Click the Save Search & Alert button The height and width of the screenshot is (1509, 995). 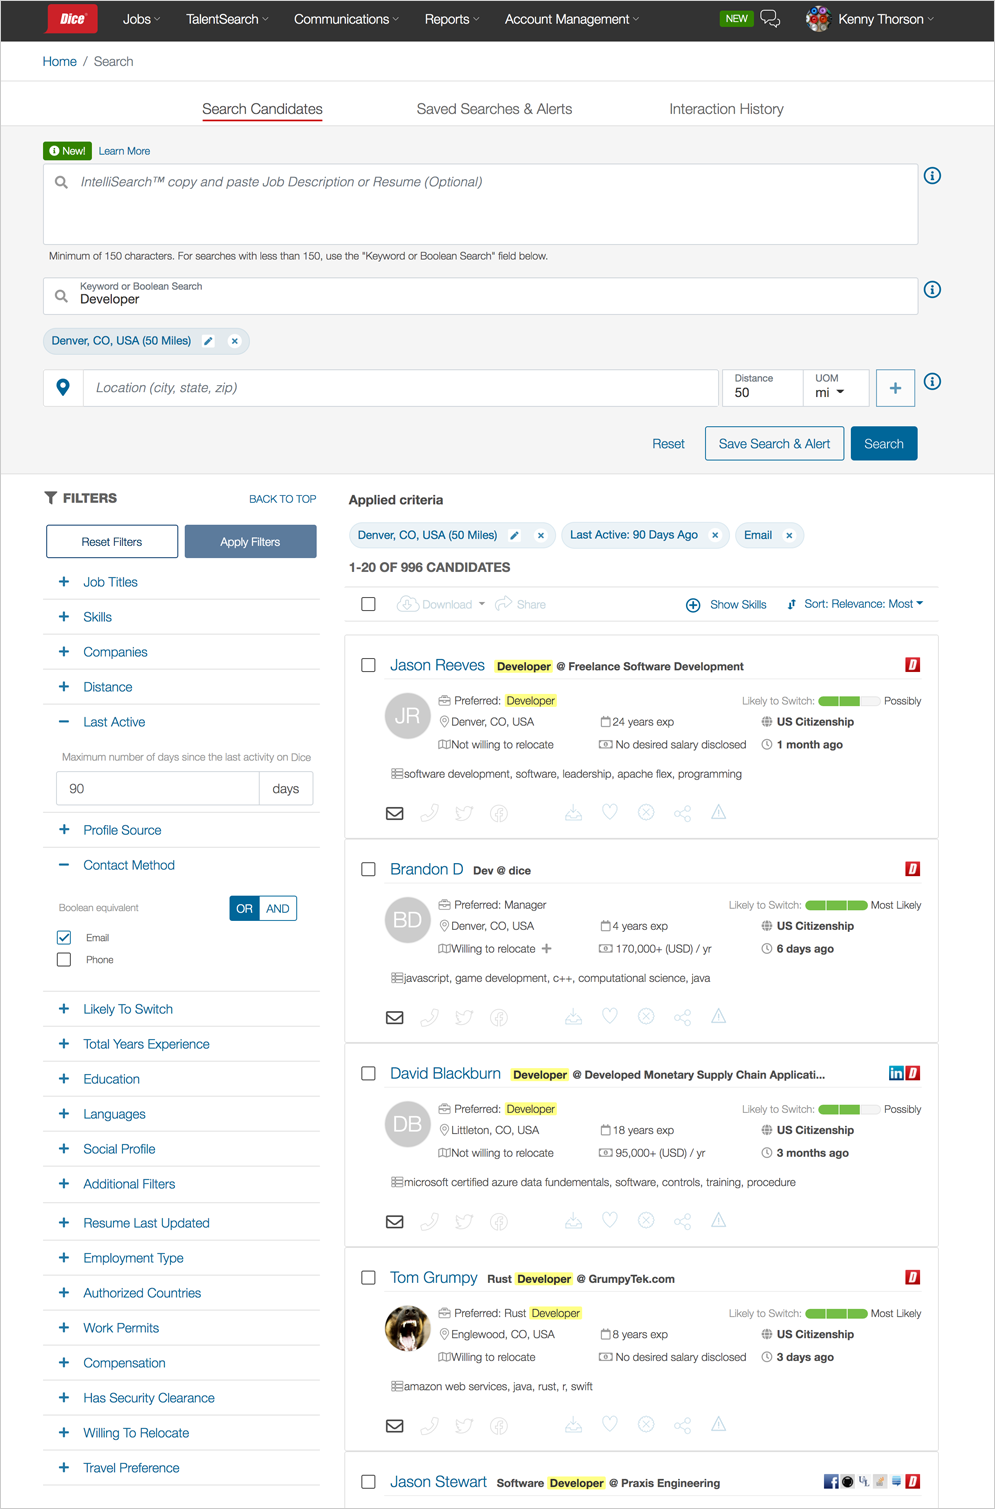click(774, 444)
